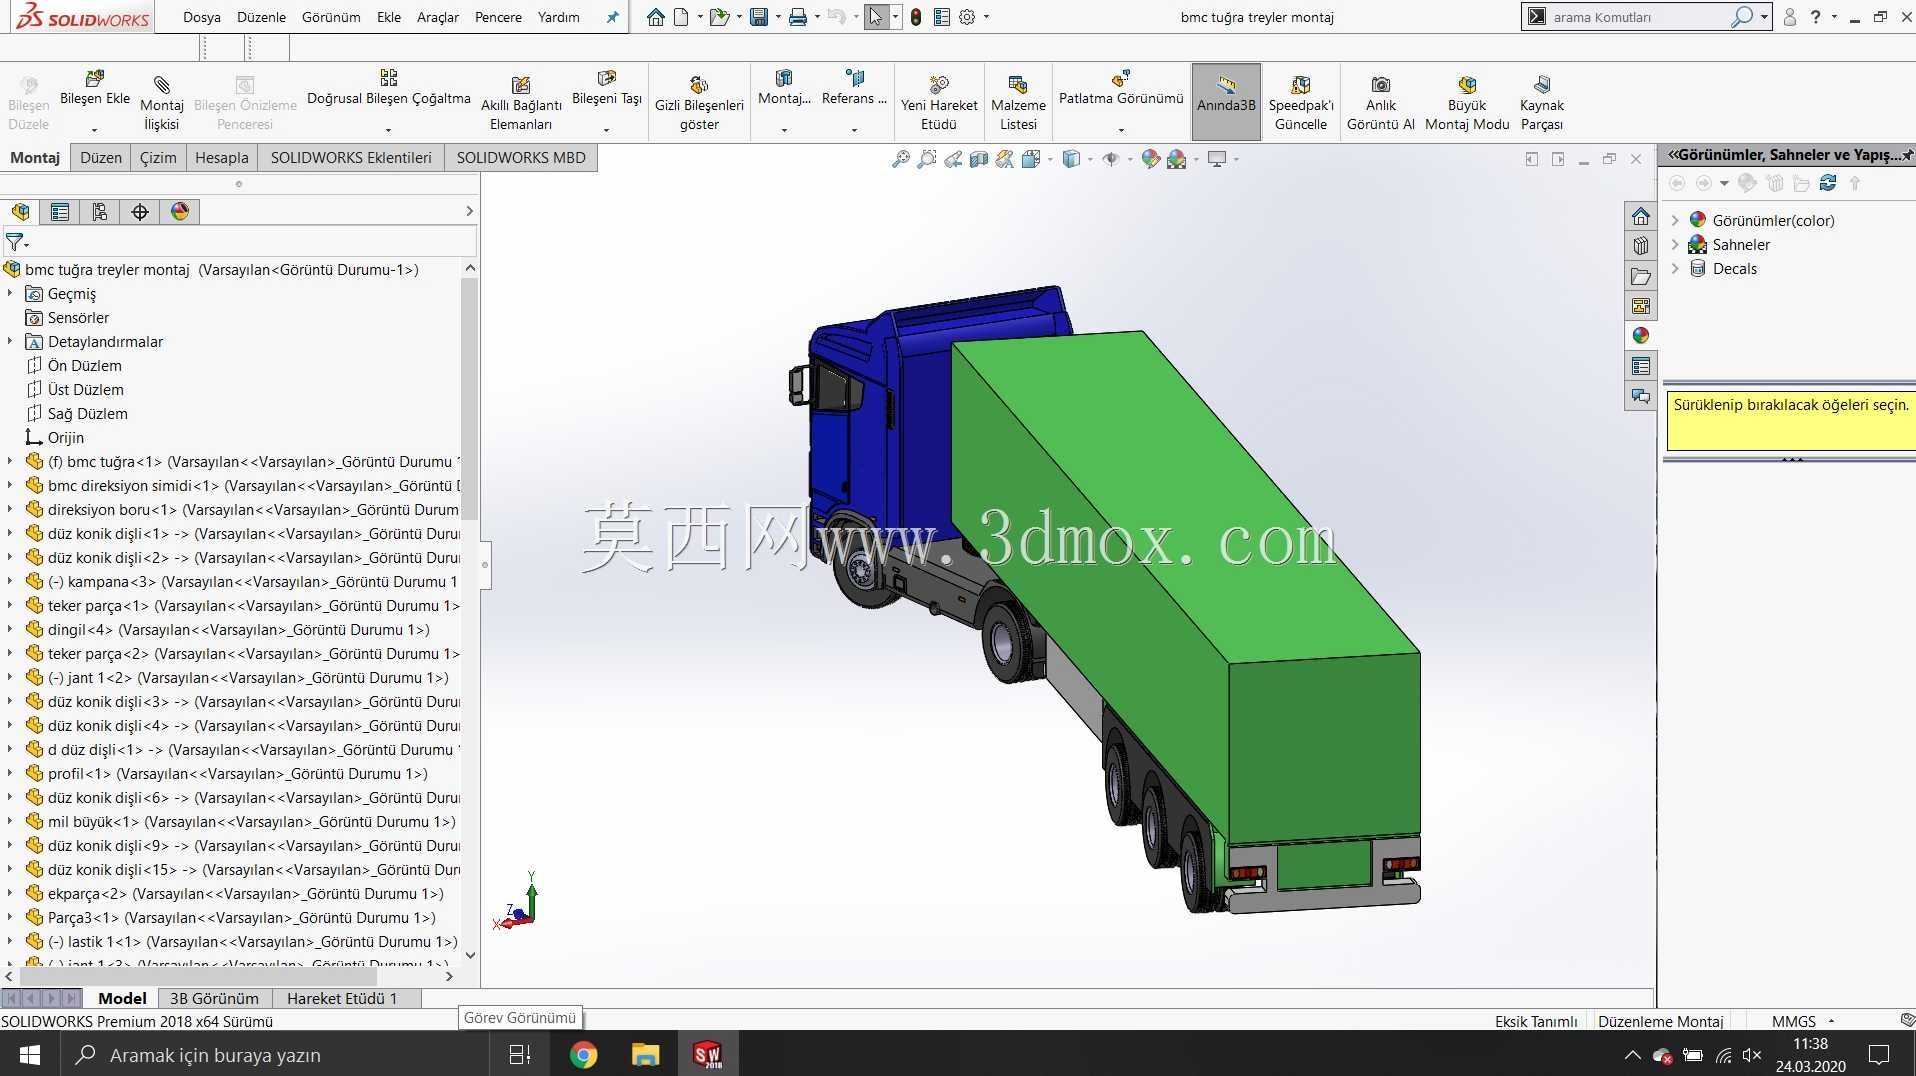This screenshot has width=1916, height=1076.
Task: Open the Custom Properties task pane icon
Action: [x=1641, y=366]
